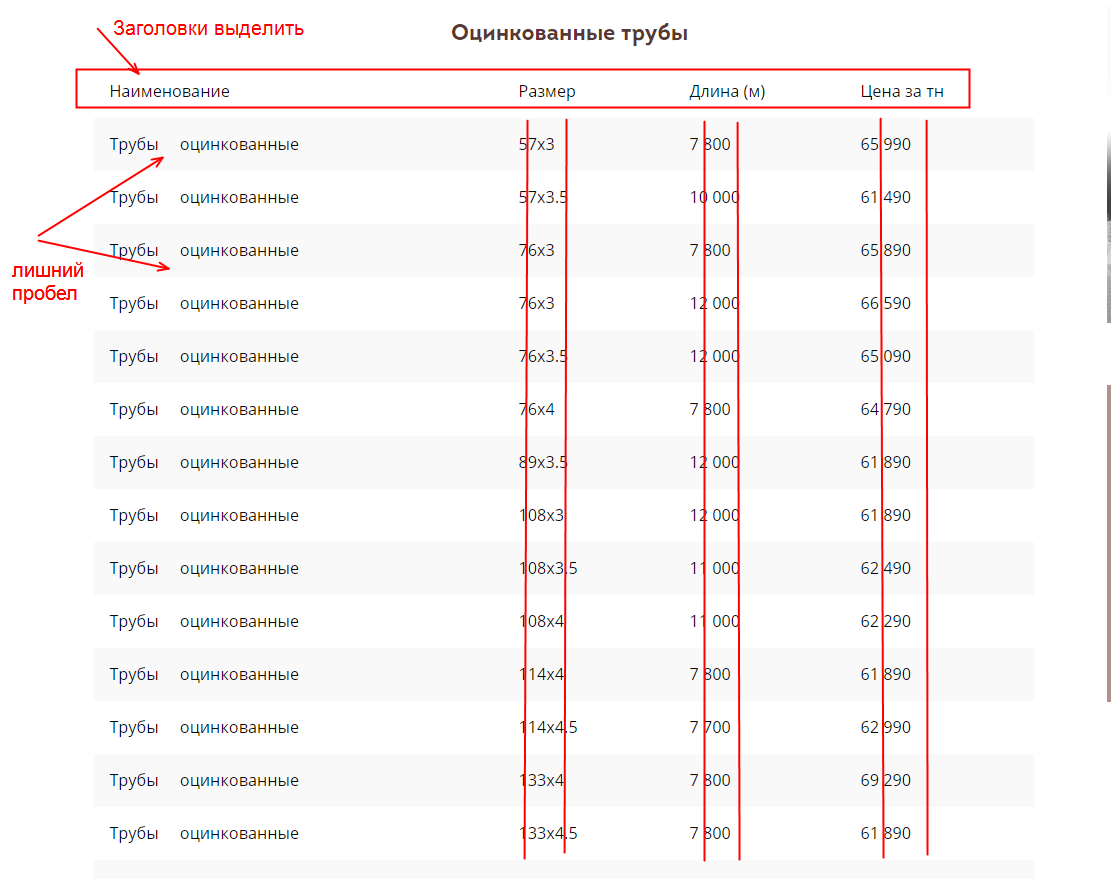Screen dimensions: 1111x879
Task: Click length '7 800' in the 76x4 row
Action: coord(710,409)
